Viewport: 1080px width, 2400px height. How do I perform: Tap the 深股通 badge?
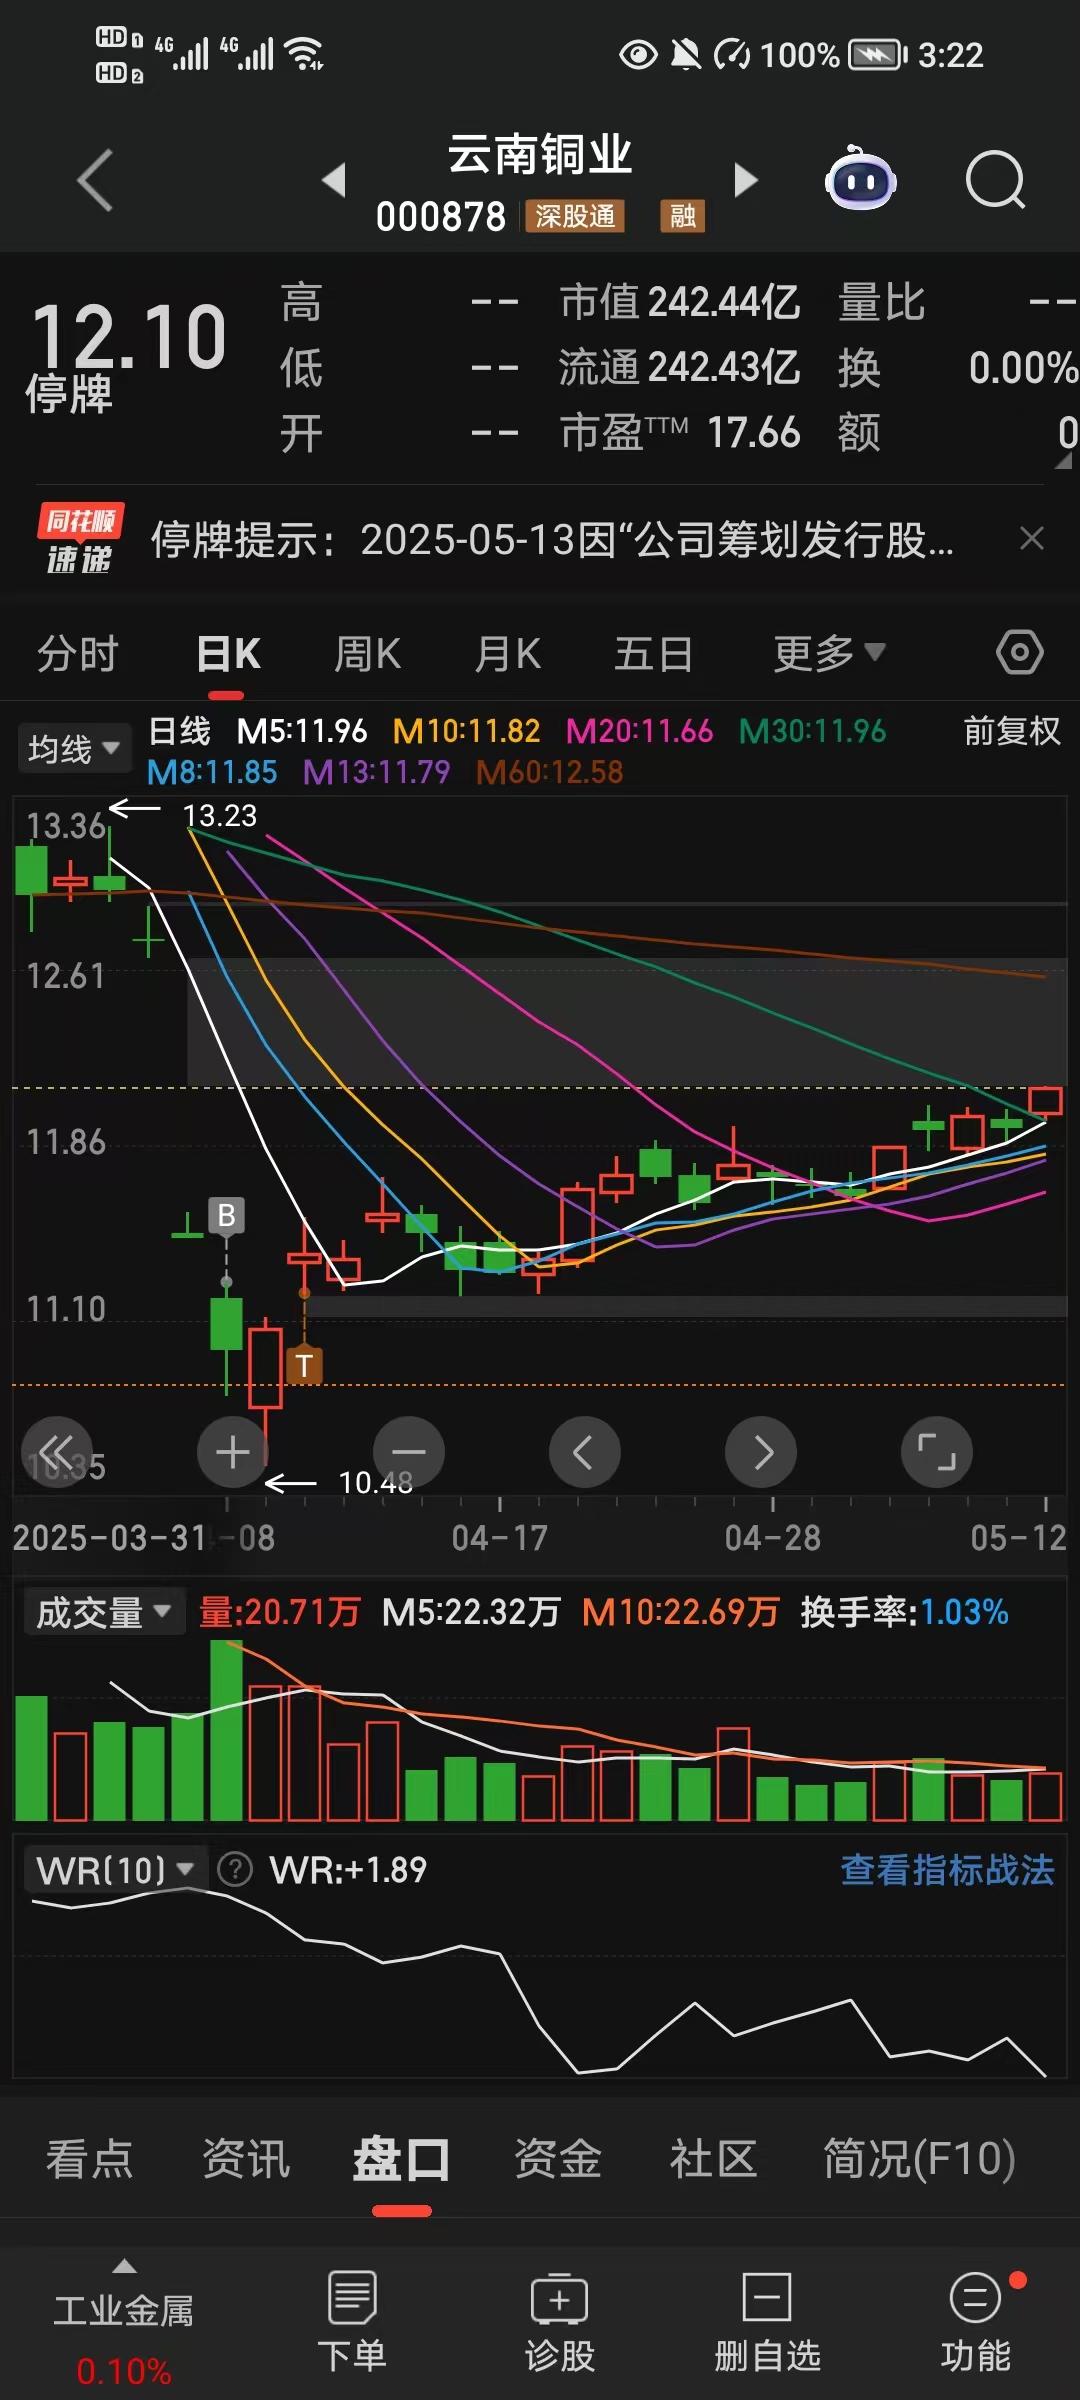point(575,216)
